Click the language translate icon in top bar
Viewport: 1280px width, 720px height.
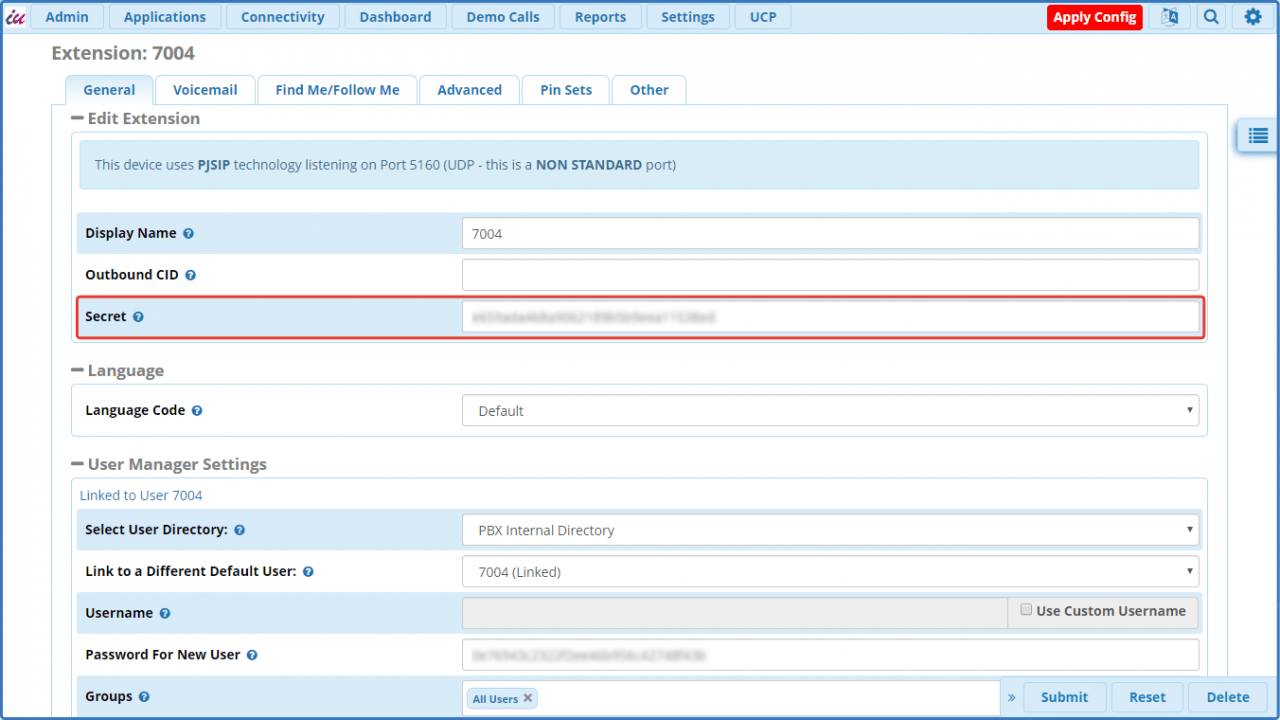[x=1169, y=17]
